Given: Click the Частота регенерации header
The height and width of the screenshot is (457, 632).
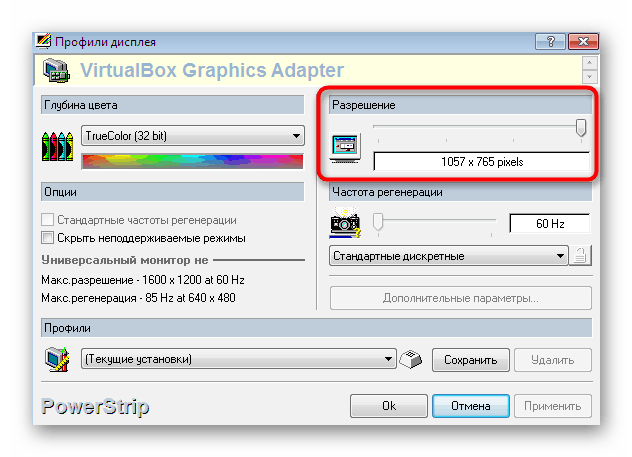Looking at the screenshot, I should point(460,192).
